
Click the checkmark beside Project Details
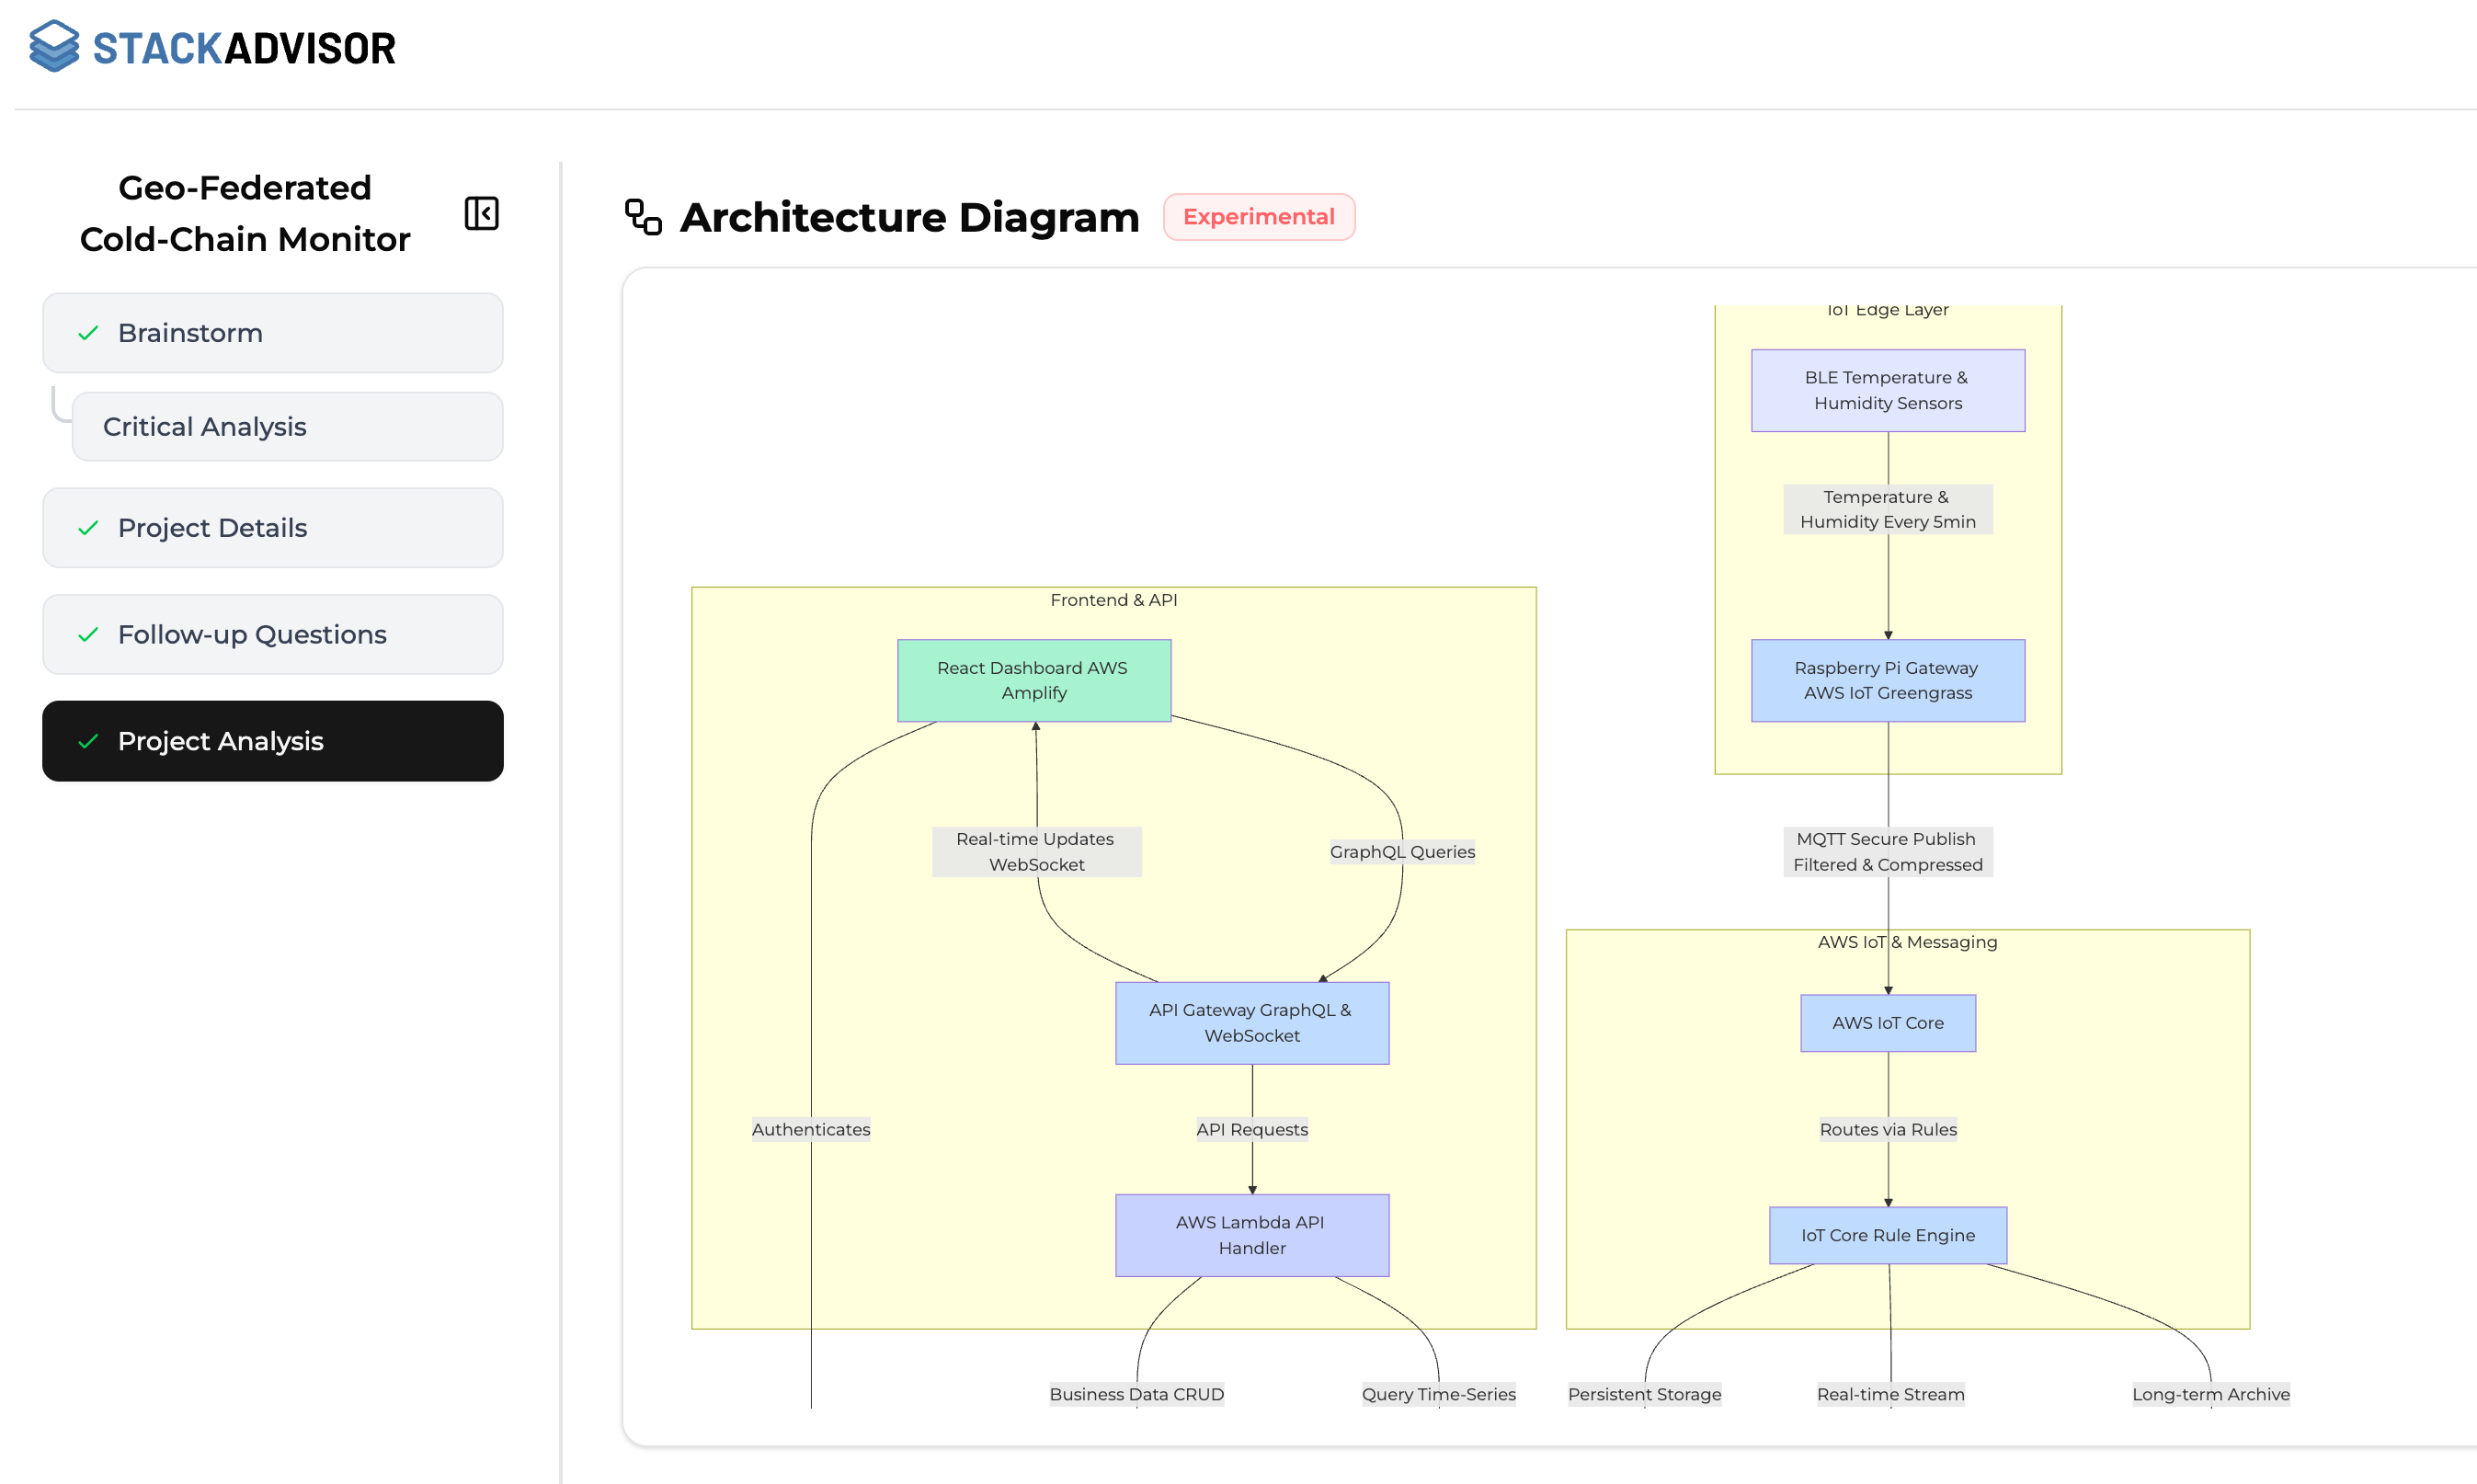click(x=88, y=528)
